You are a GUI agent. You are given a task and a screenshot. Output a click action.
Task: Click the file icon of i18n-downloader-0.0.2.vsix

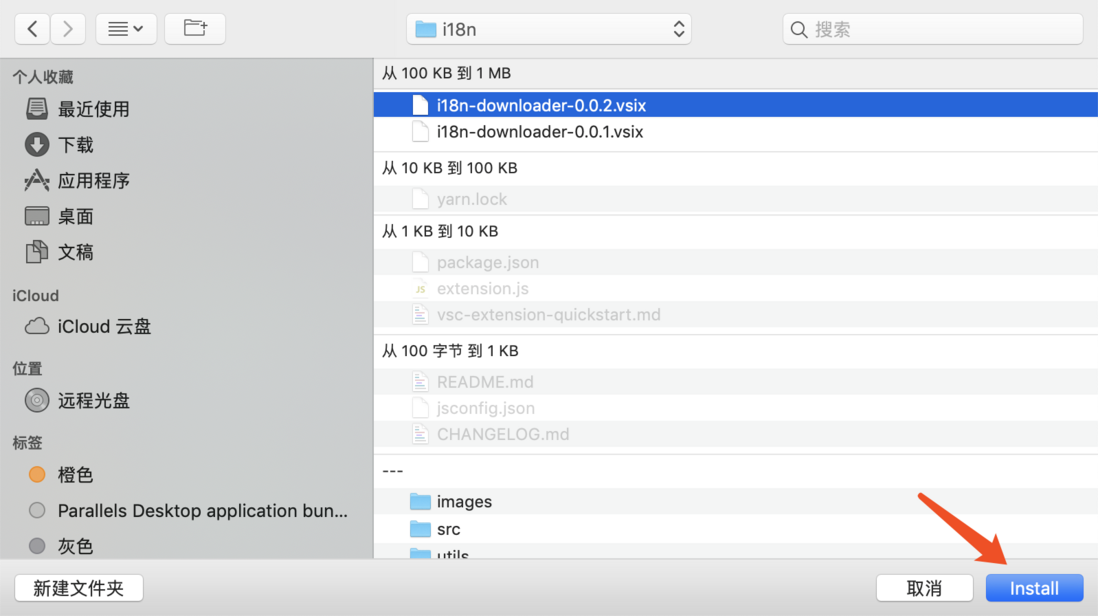(420, 105)
